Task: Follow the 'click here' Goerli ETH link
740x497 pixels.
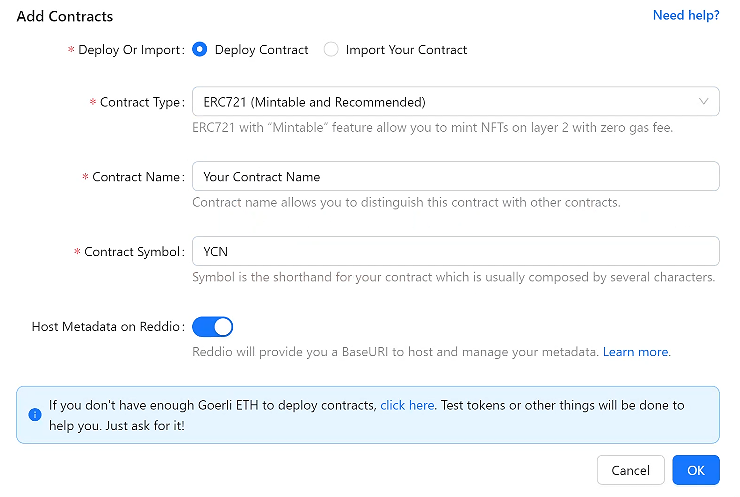Action: (407, 405)
